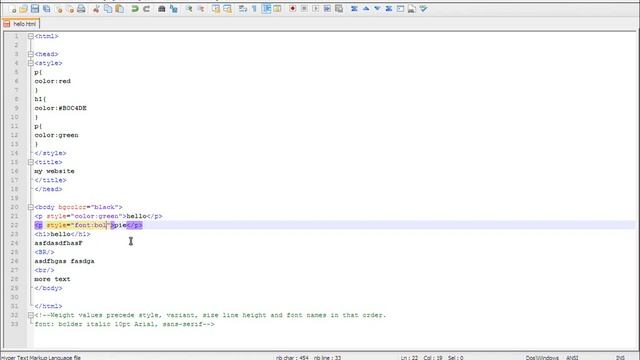
Task: Open Find with the binoculars icon
Action: click(162, 9)
